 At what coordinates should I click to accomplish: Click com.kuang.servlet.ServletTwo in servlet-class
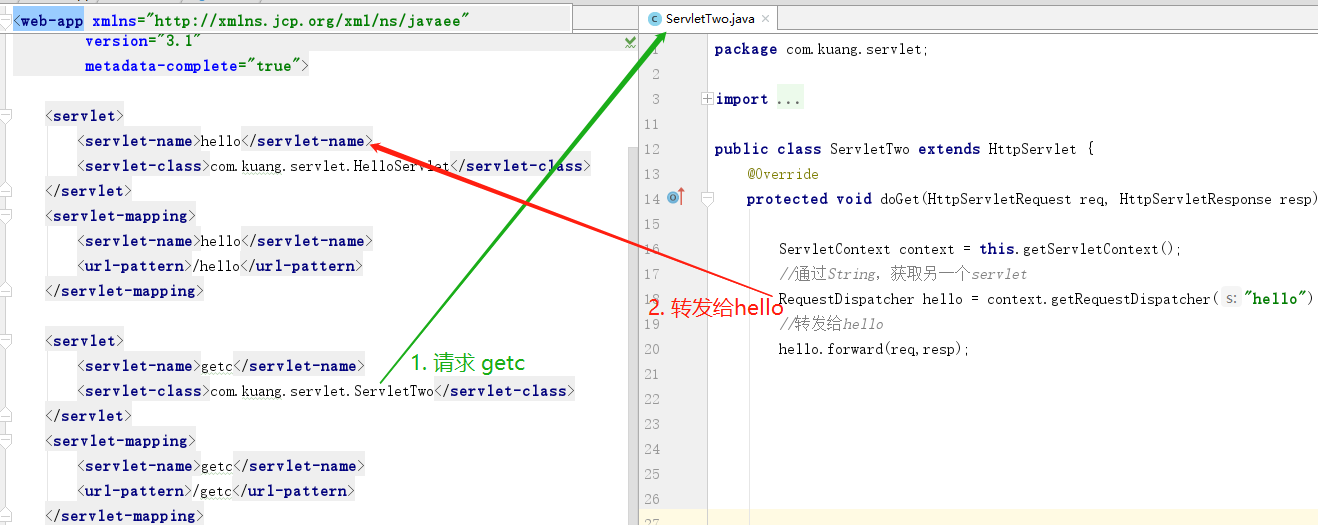[321, 391]
